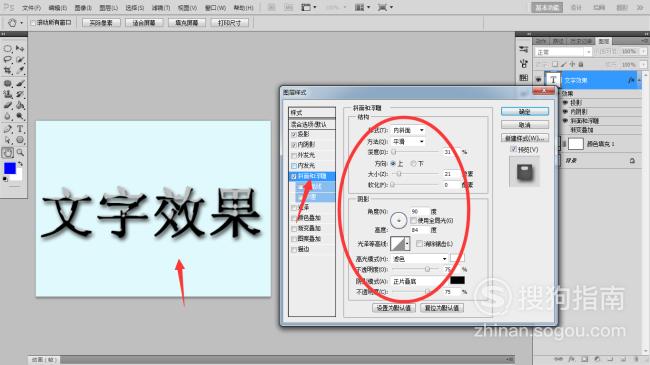Open the arrange documents icon in the top bar
This screenshot has width=650, height=365.
359,7
